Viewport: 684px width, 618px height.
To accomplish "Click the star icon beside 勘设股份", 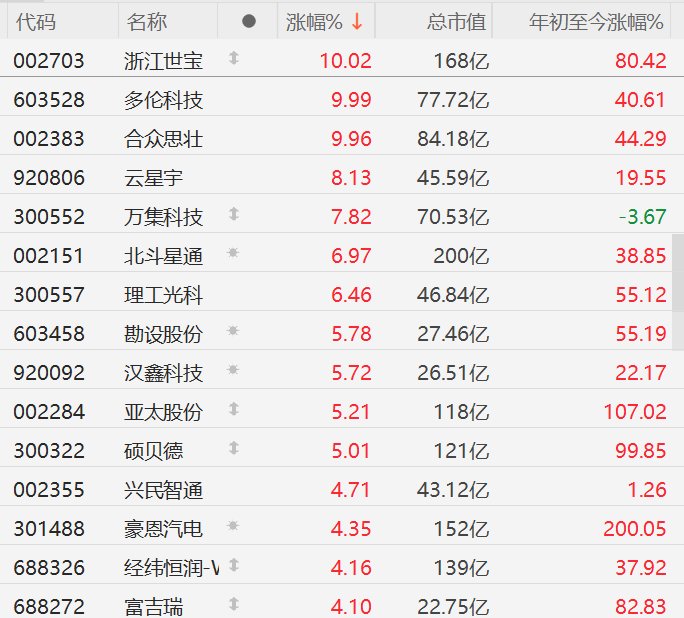I will click(x=233, y=331).
